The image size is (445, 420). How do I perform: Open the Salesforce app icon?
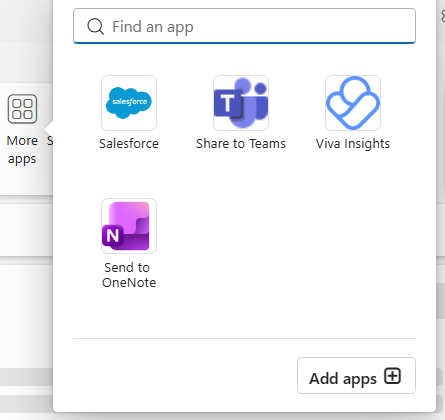[129, 103]
